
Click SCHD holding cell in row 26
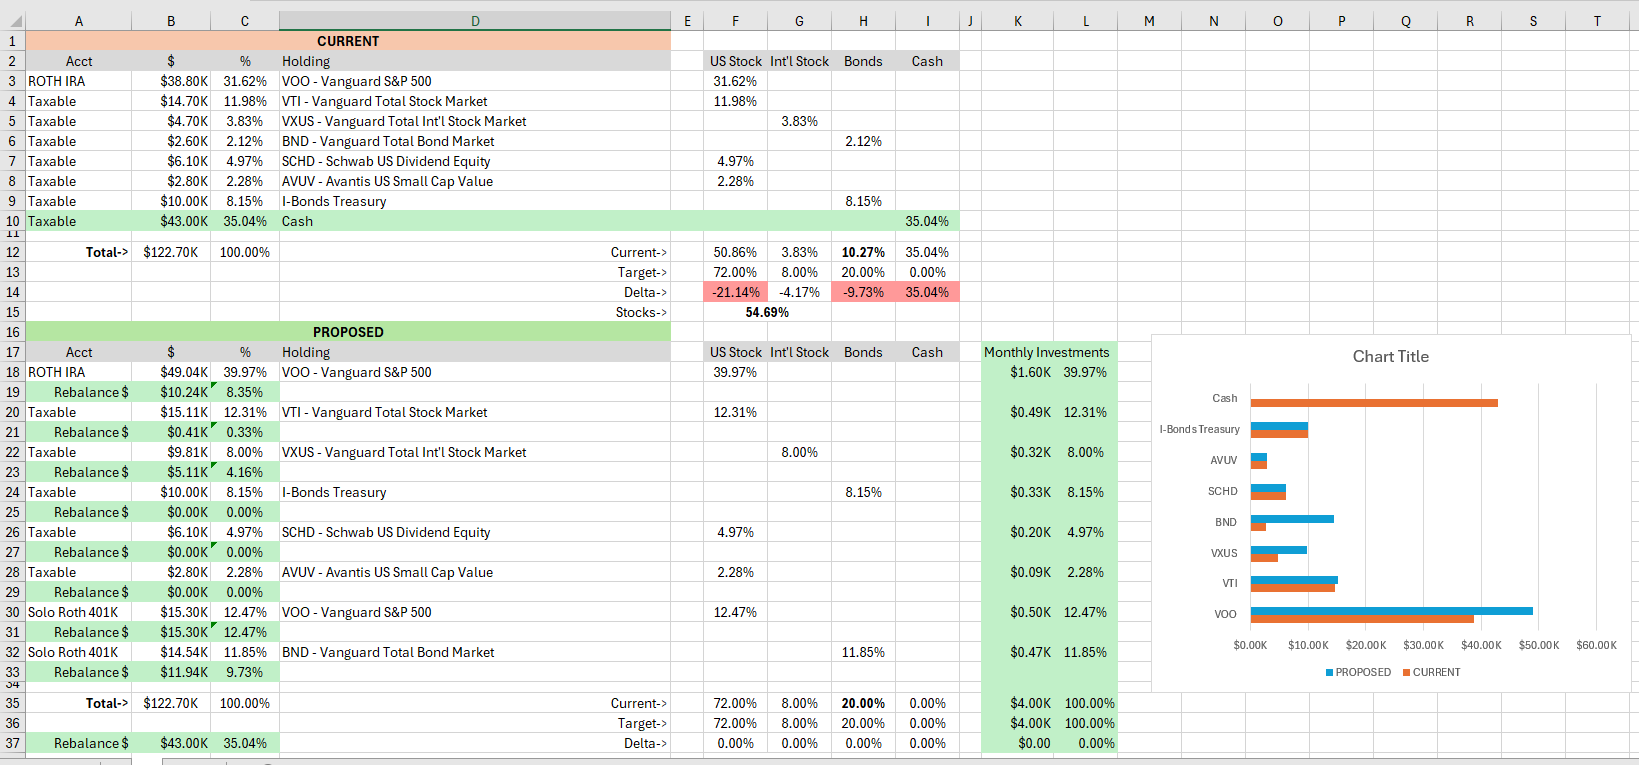click(475, 532)
